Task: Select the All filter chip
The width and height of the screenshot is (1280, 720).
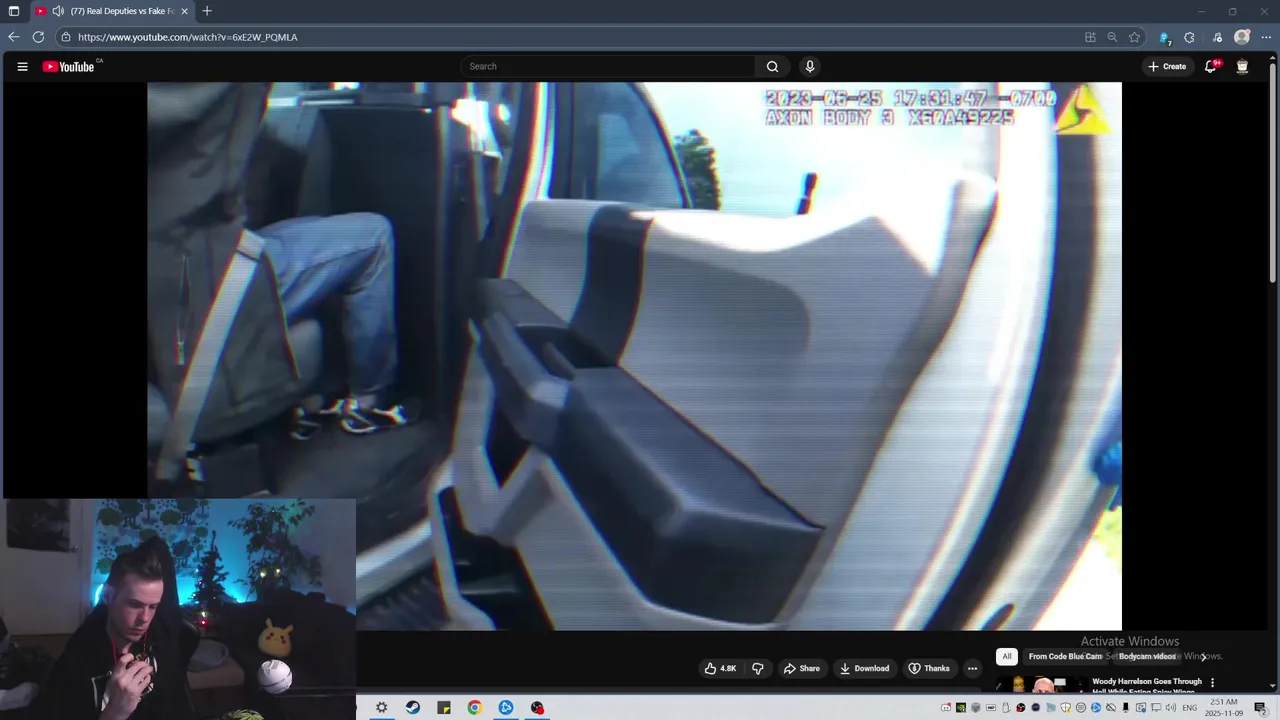Action: coord(1007,656)
